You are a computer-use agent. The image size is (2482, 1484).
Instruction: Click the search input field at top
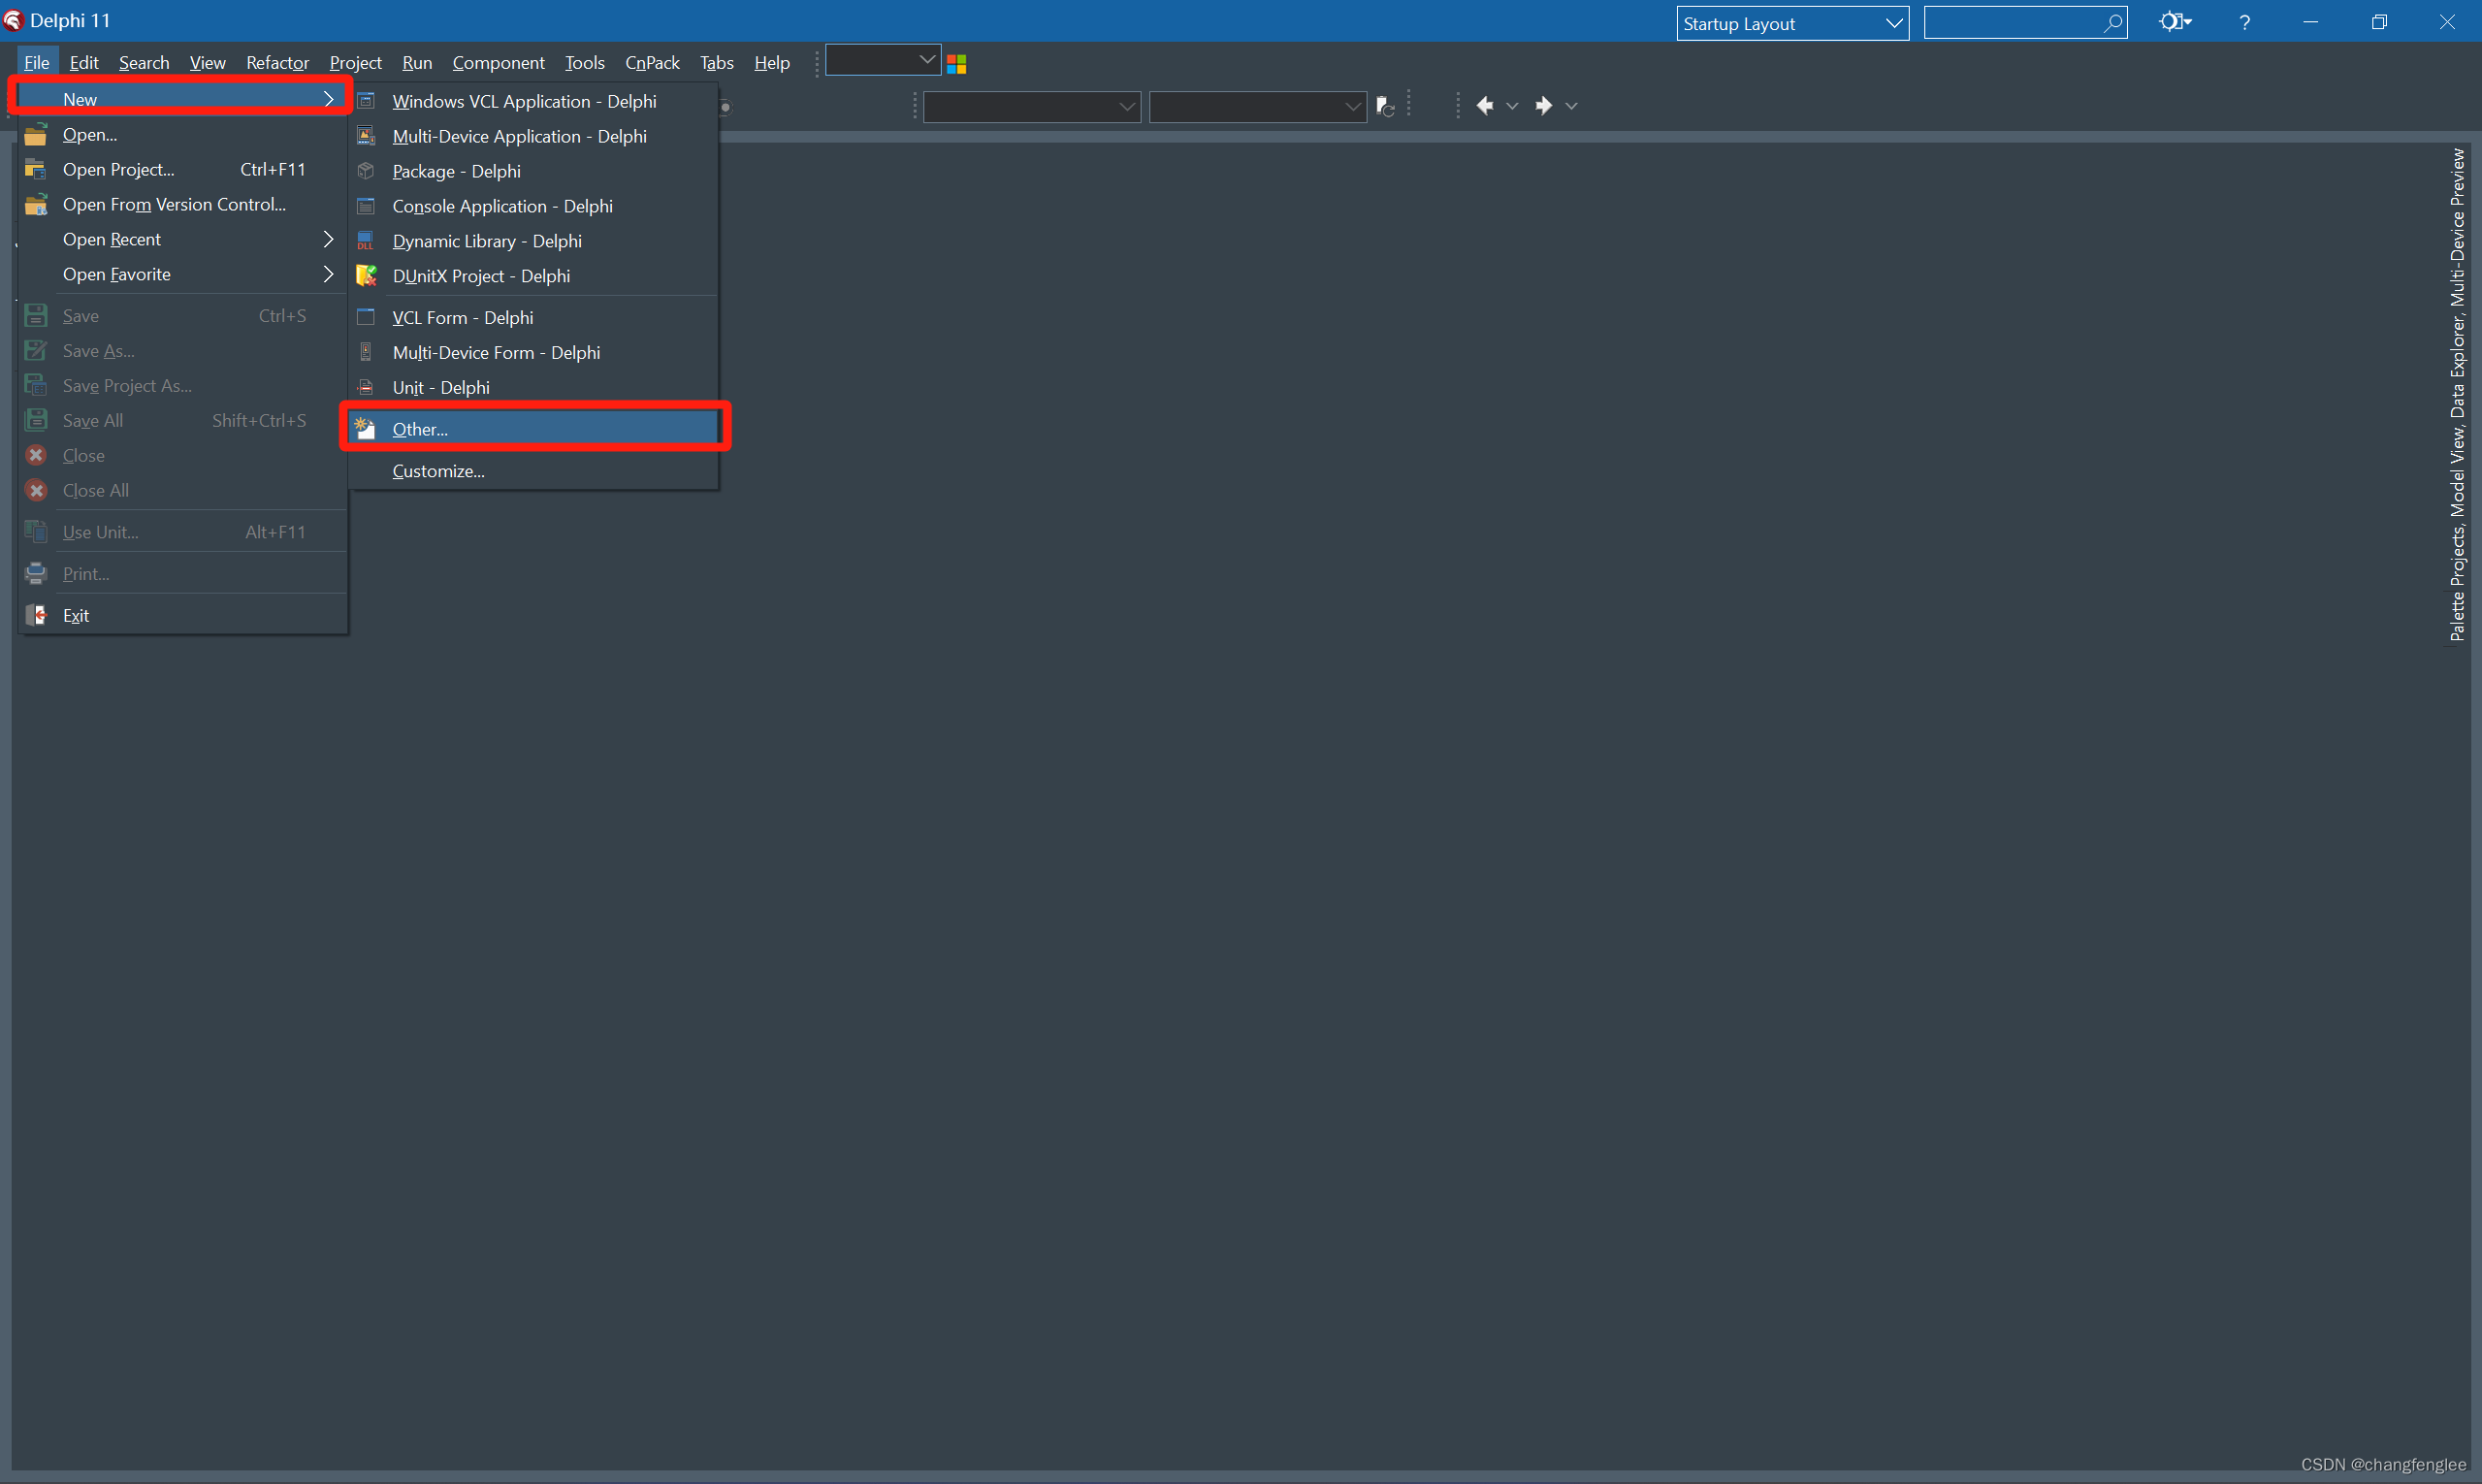pyautogui.click(x=2021, y=21)
